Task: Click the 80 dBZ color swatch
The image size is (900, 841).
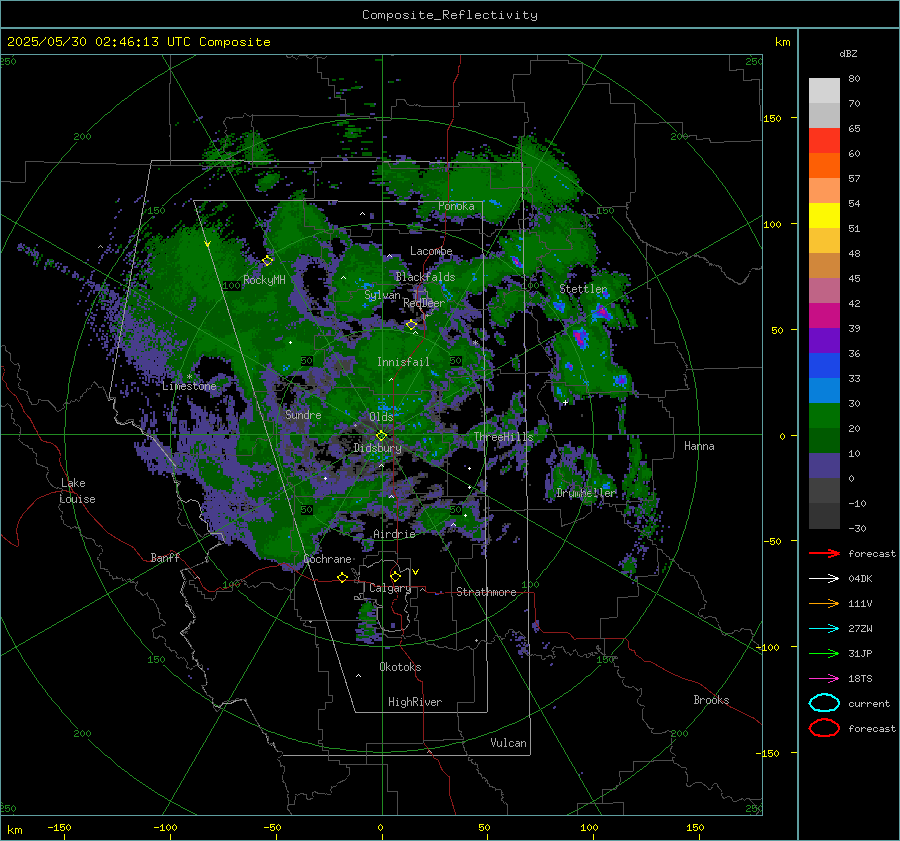Action: 824,90
